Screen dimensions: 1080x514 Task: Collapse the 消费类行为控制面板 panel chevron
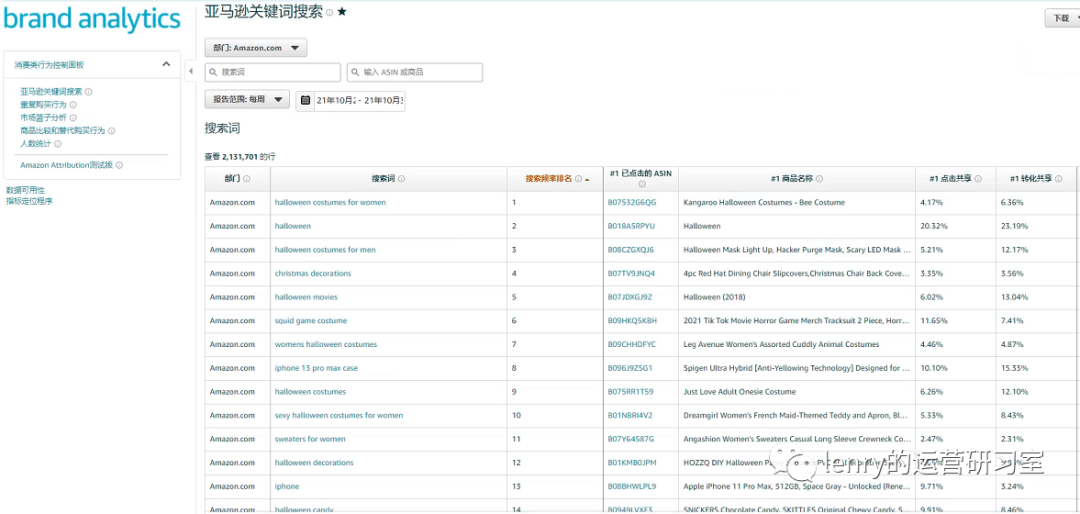pos(166,64)
